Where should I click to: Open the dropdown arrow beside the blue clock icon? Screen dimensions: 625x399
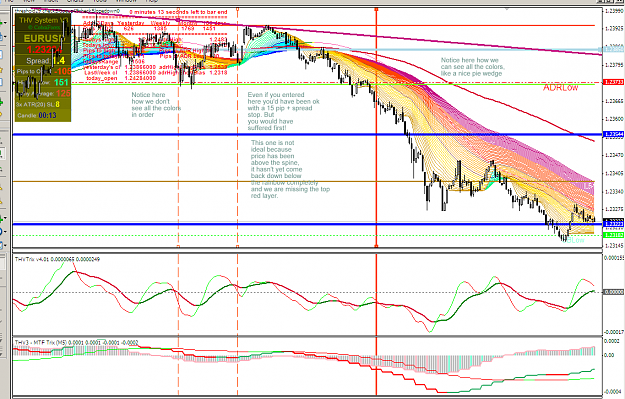point(5,232)
